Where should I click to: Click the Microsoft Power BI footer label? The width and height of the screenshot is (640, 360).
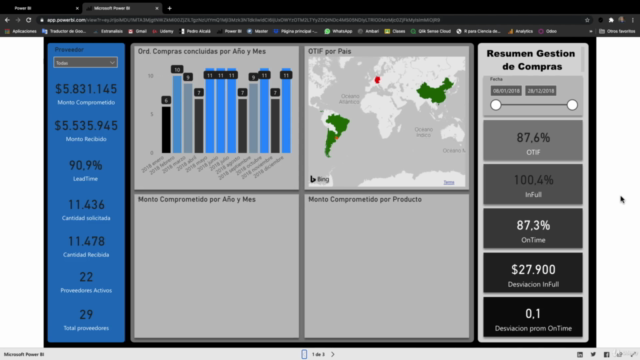pyautogui.click(x=24, y=354)
